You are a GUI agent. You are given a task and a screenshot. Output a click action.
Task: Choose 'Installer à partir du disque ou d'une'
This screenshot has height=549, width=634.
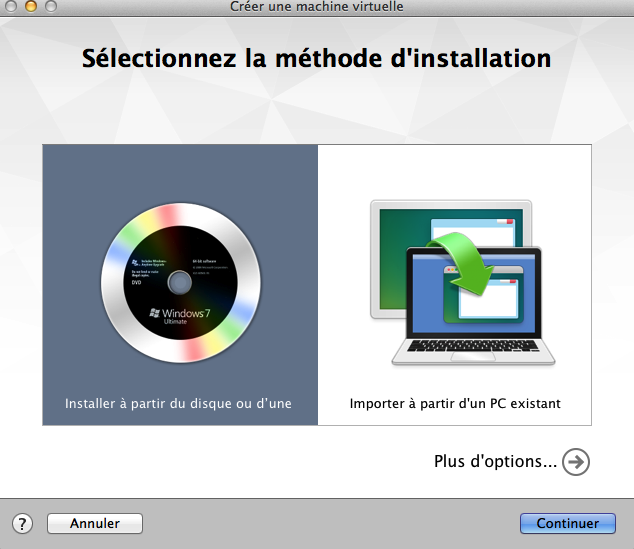(178, 403)
